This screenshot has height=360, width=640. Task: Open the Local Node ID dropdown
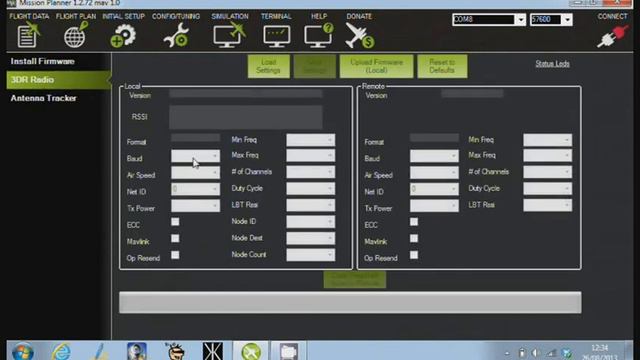(x=311, y=222)
